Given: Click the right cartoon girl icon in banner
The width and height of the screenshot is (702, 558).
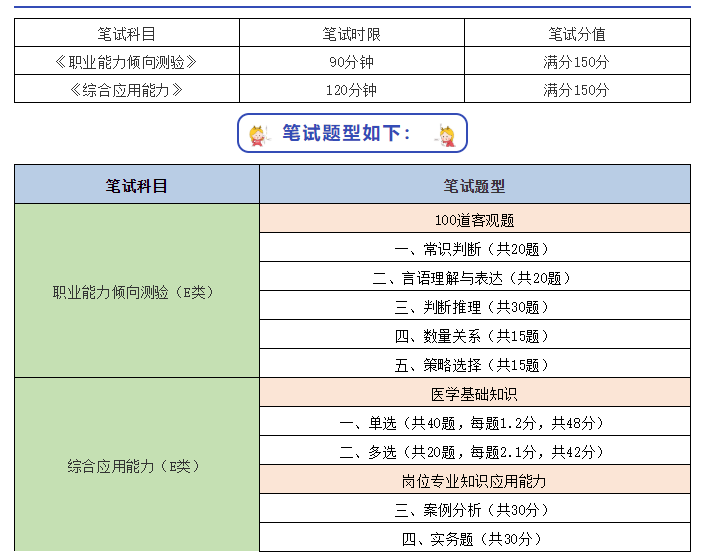Looking at the screenshot, I should 446,135.
